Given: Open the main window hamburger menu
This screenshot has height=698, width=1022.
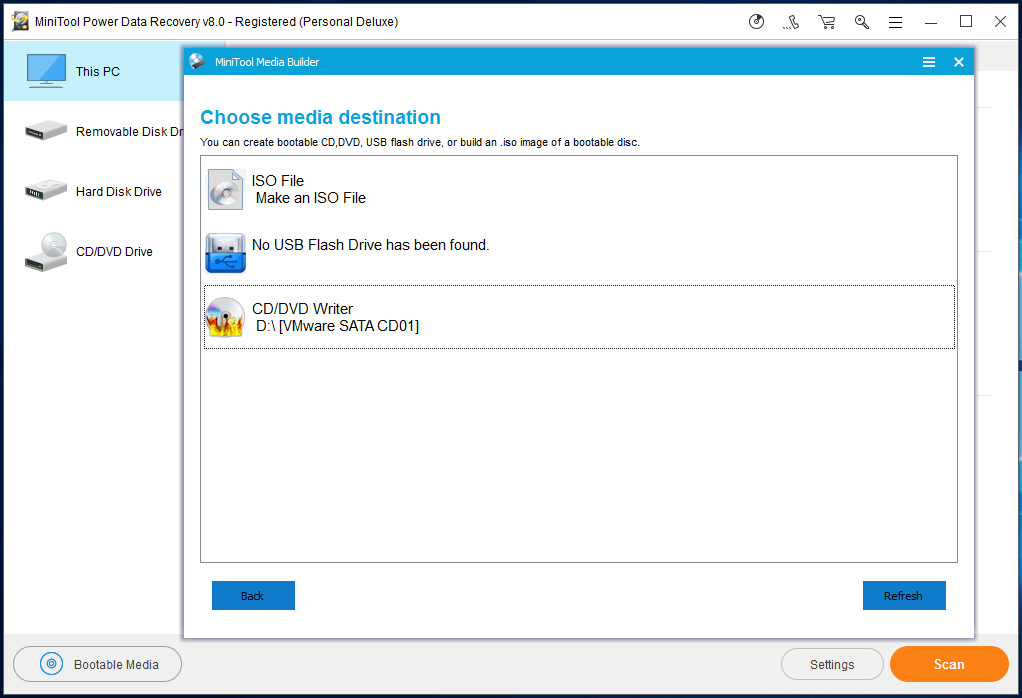Looking at the screenshot, I should (896, 22).
